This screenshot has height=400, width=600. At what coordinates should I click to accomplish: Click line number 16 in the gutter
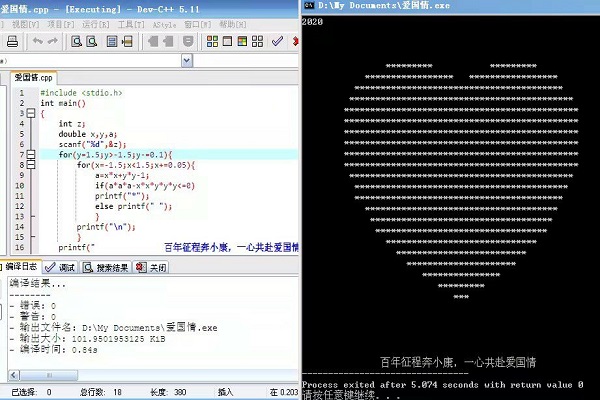pos(20,247)
